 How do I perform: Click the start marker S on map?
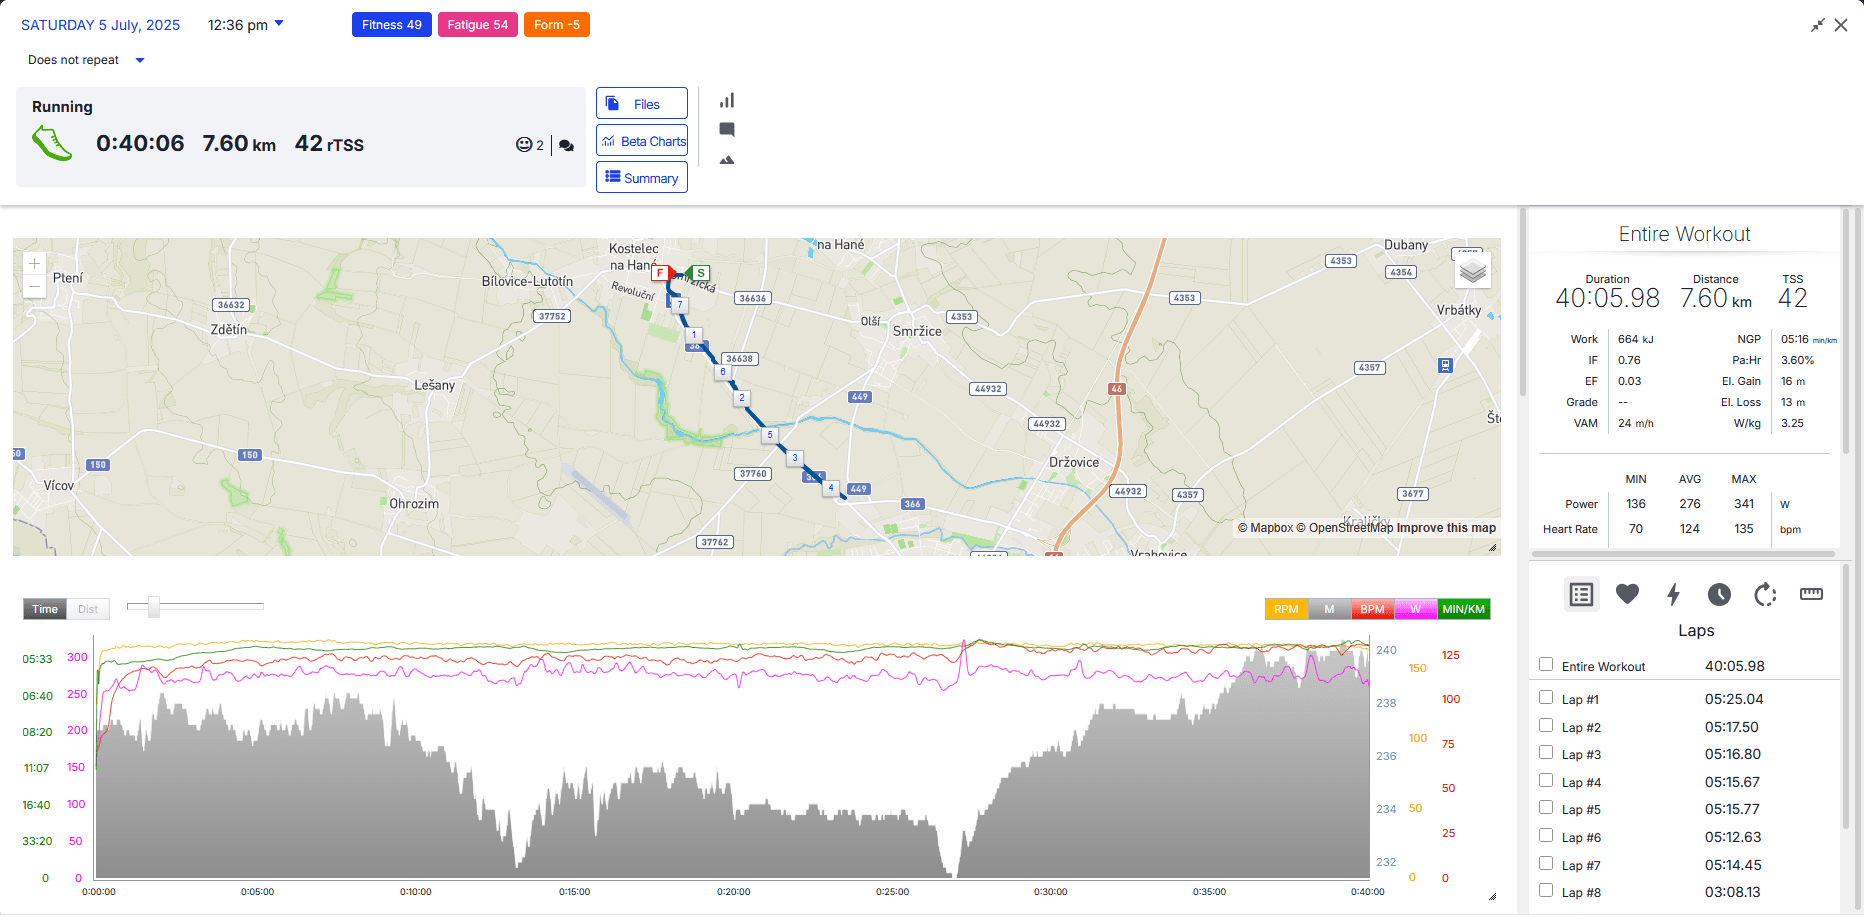(x=701, y=272)
